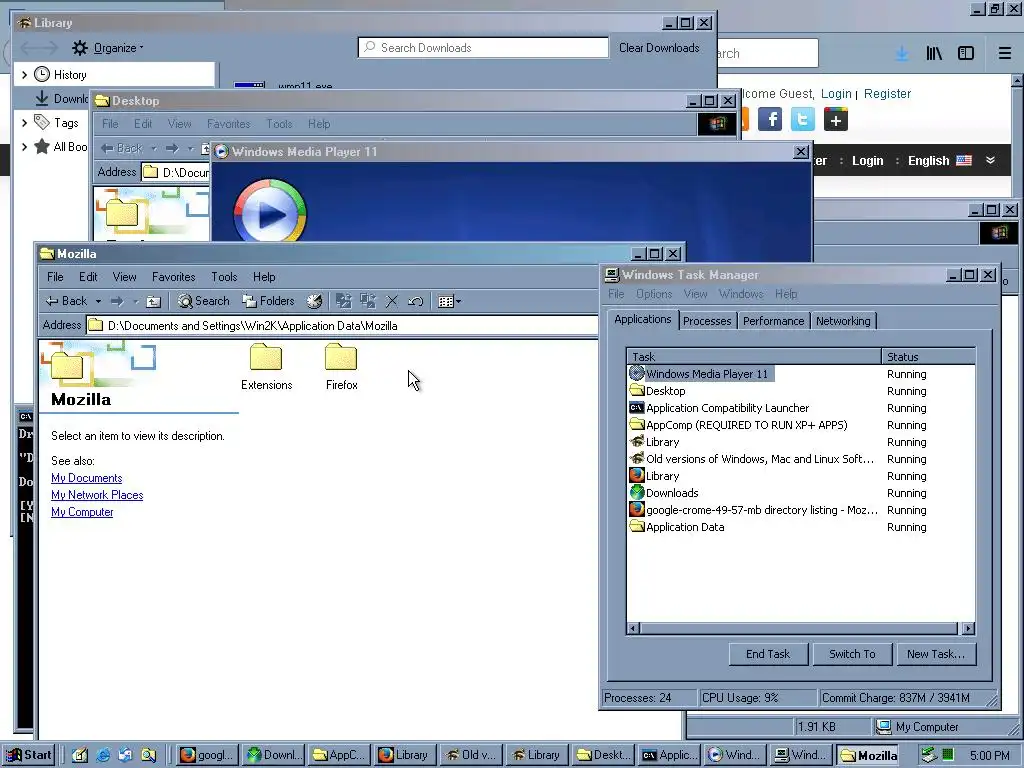Select Application Compatibility Launcher task
Screen dimensions: 1024x768
[x=801, y=408]
